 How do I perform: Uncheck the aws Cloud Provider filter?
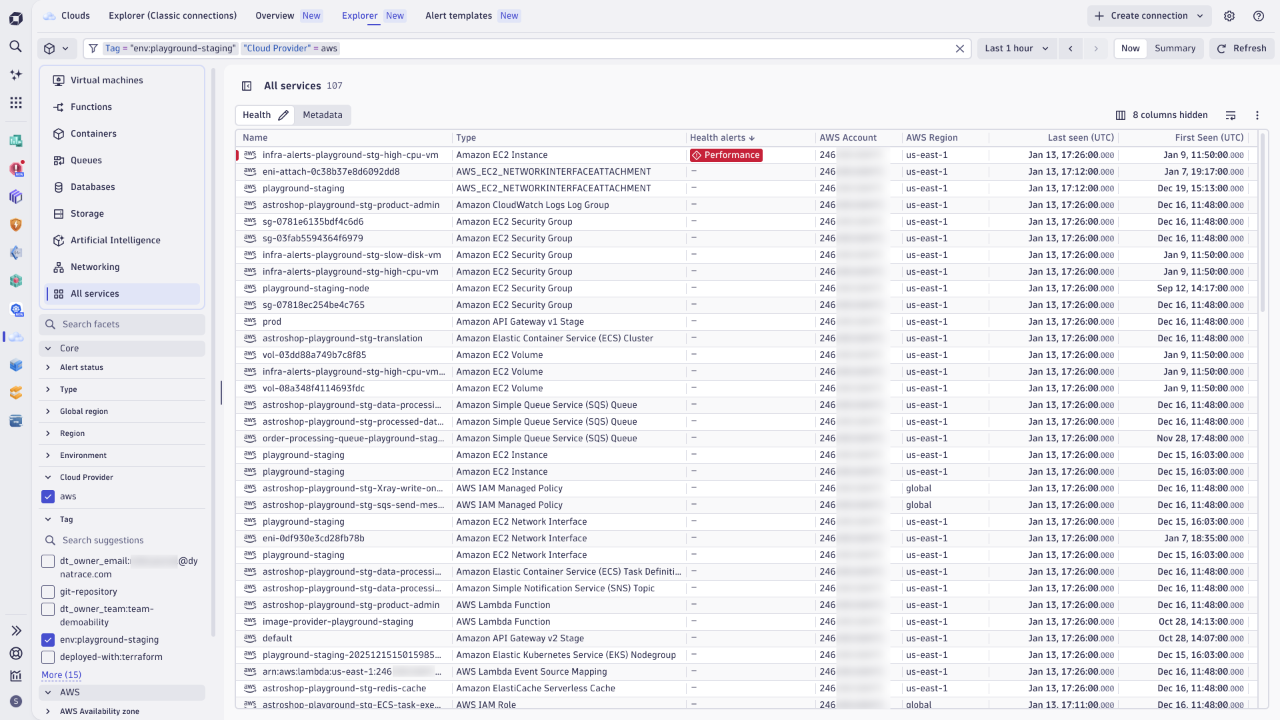click(48, 496)
